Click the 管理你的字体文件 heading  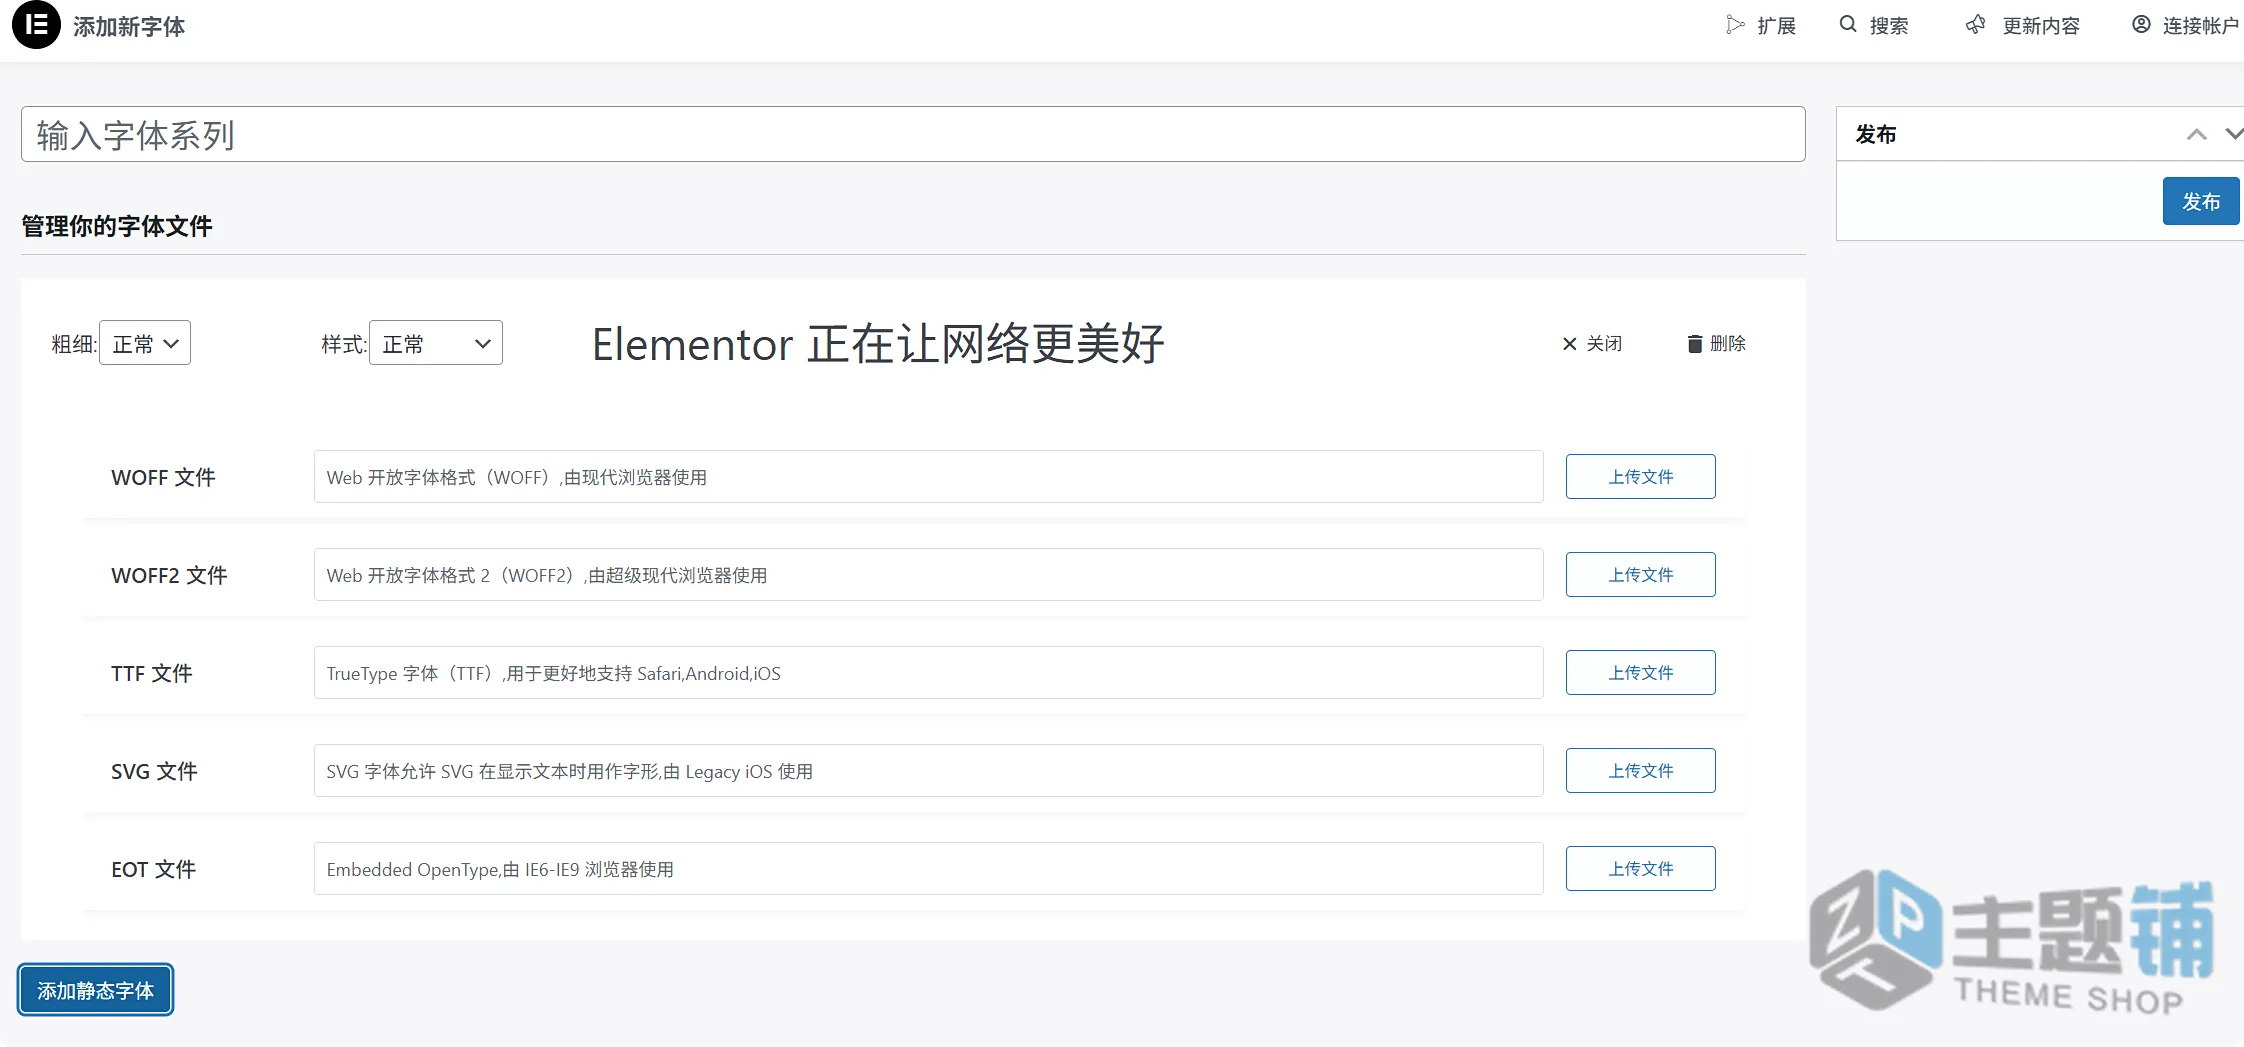tap(117, 226)
